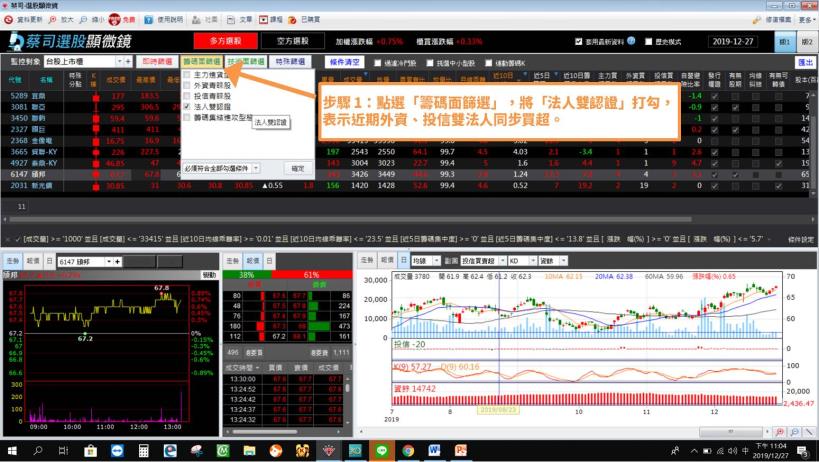Select 組1 group tab

click(785, 42)
